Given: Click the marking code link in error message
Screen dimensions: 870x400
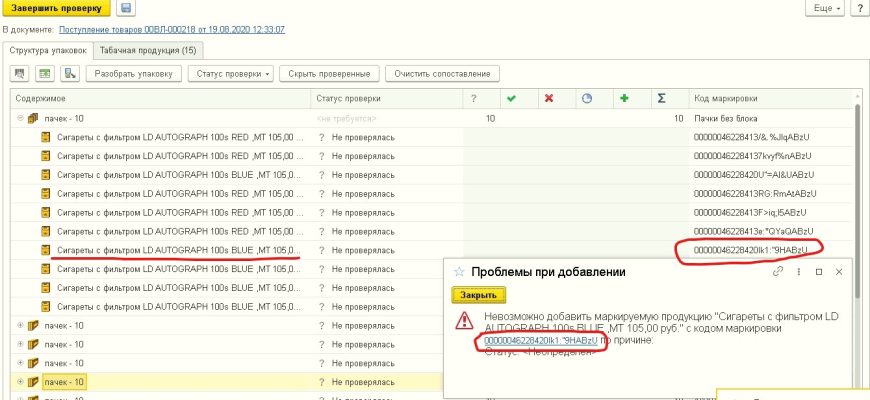Looking at the screenshot, I should tap(540, 341).
